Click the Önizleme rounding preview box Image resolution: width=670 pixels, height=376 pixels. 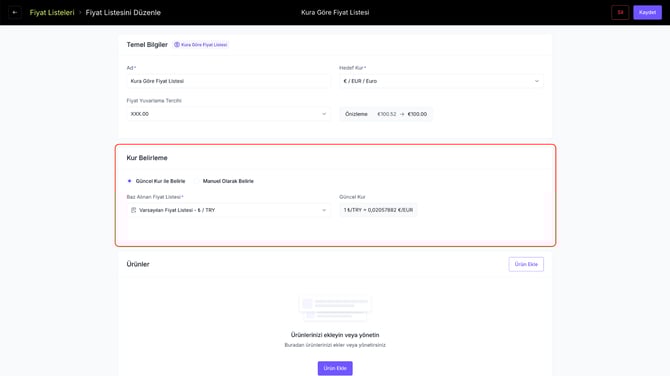pyautogui.click(x=386, y=114)
